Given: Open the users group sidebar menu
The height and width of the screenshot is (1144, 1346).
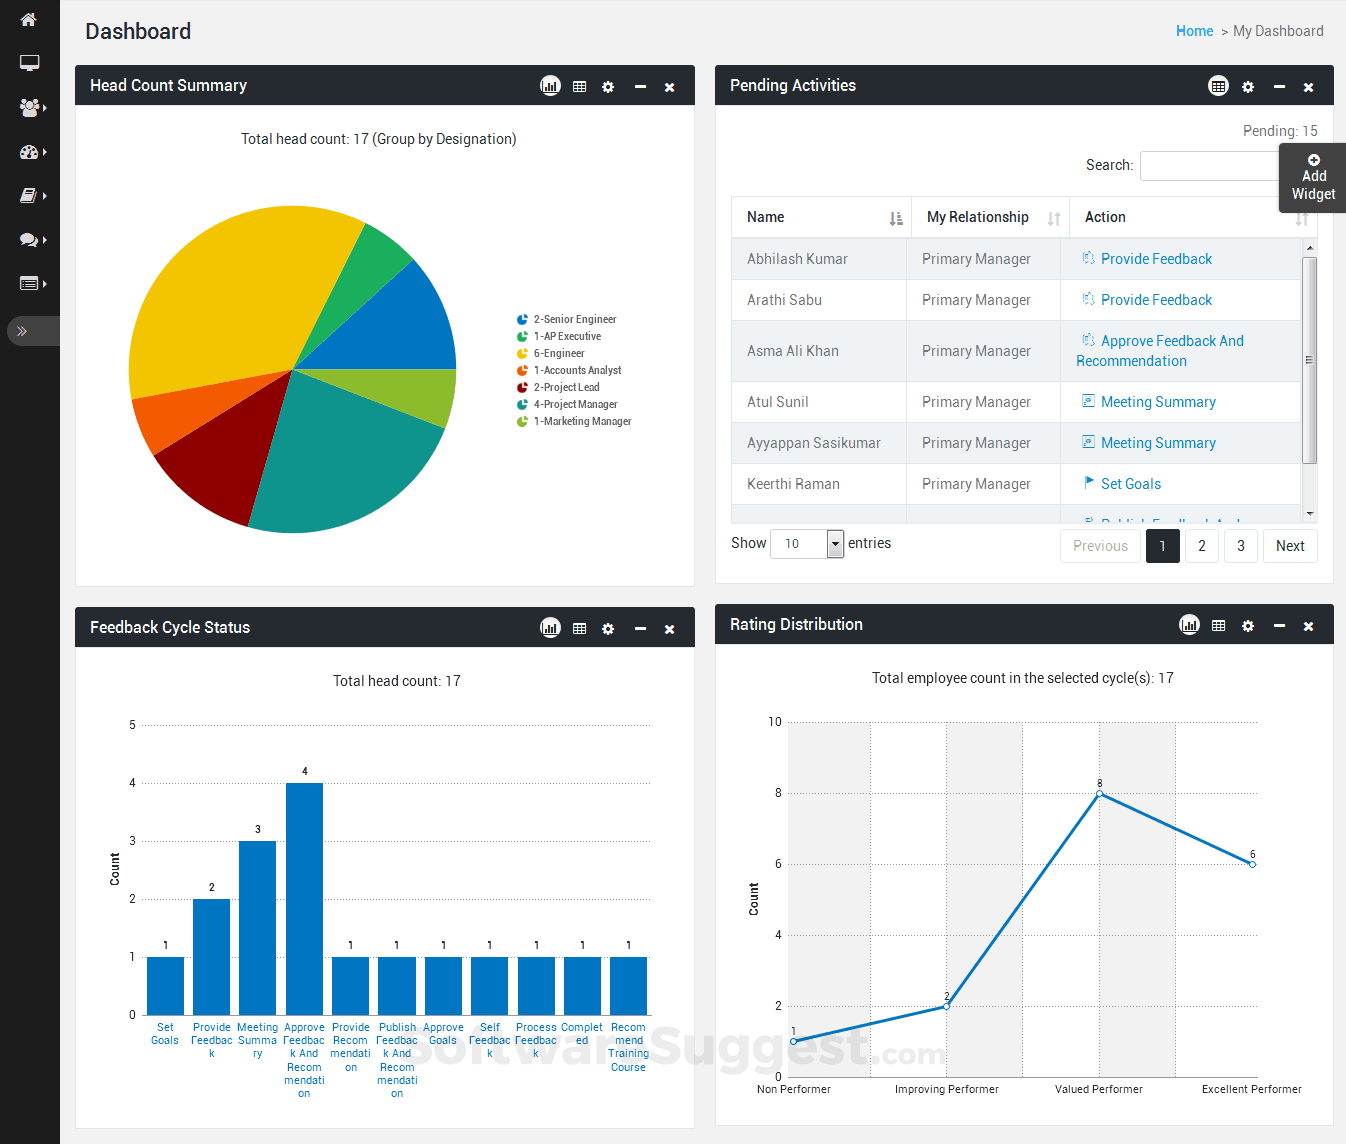Looking at the screenshot, I should 30,107.
